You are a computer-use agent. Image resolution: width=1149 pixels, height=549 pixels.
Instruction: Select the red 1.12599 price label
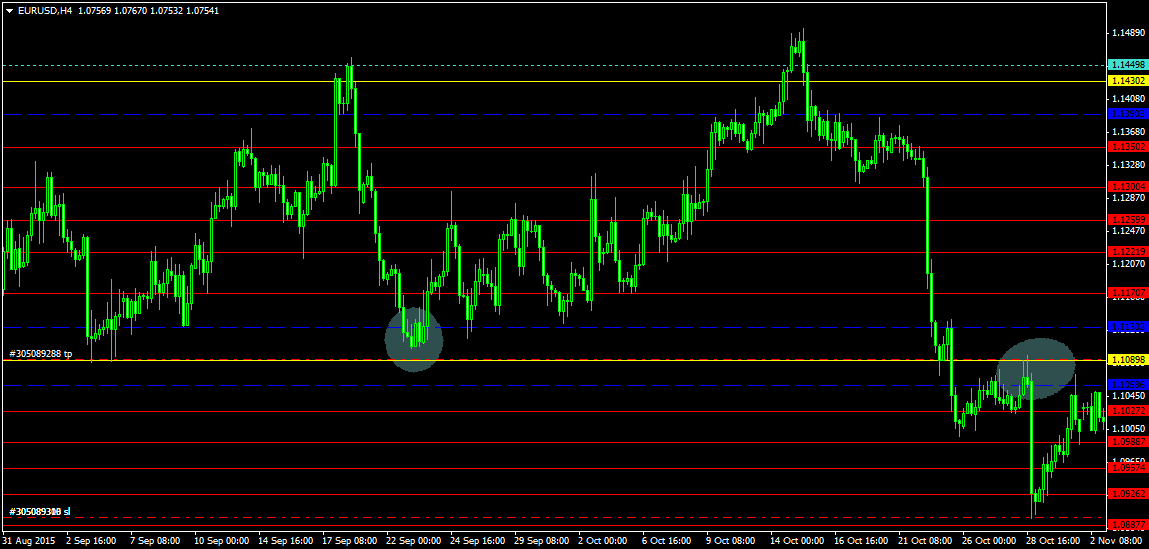[1127, 220]
